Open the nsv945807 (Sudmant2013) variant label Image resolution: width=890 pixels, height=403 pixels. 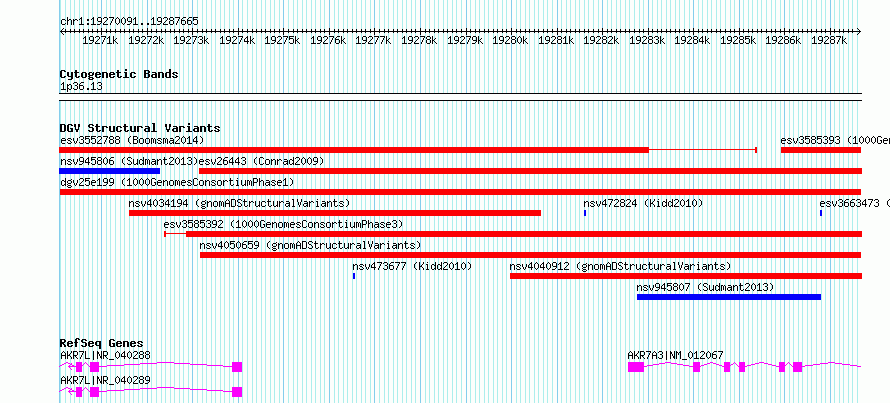pos(705,287)
